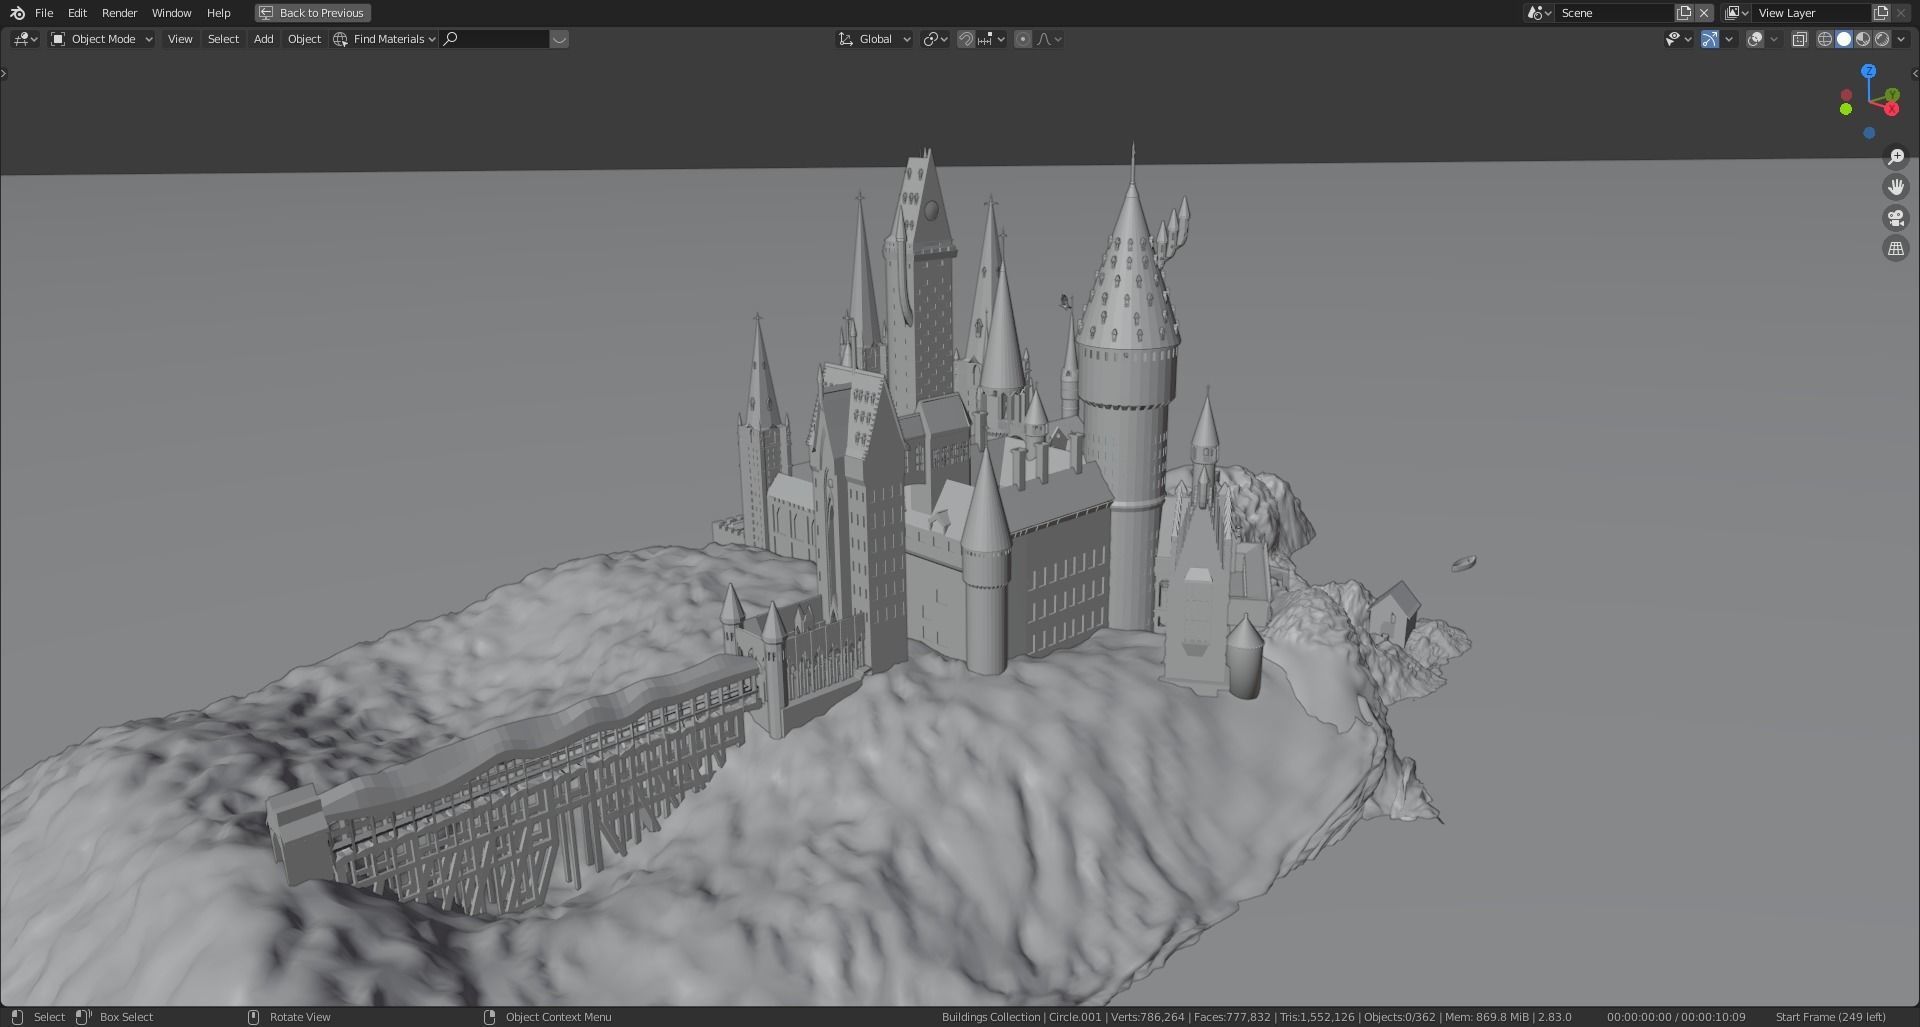Click the red X axis gizmo
The image size is (1920, 1027).
coord(1891,108)
